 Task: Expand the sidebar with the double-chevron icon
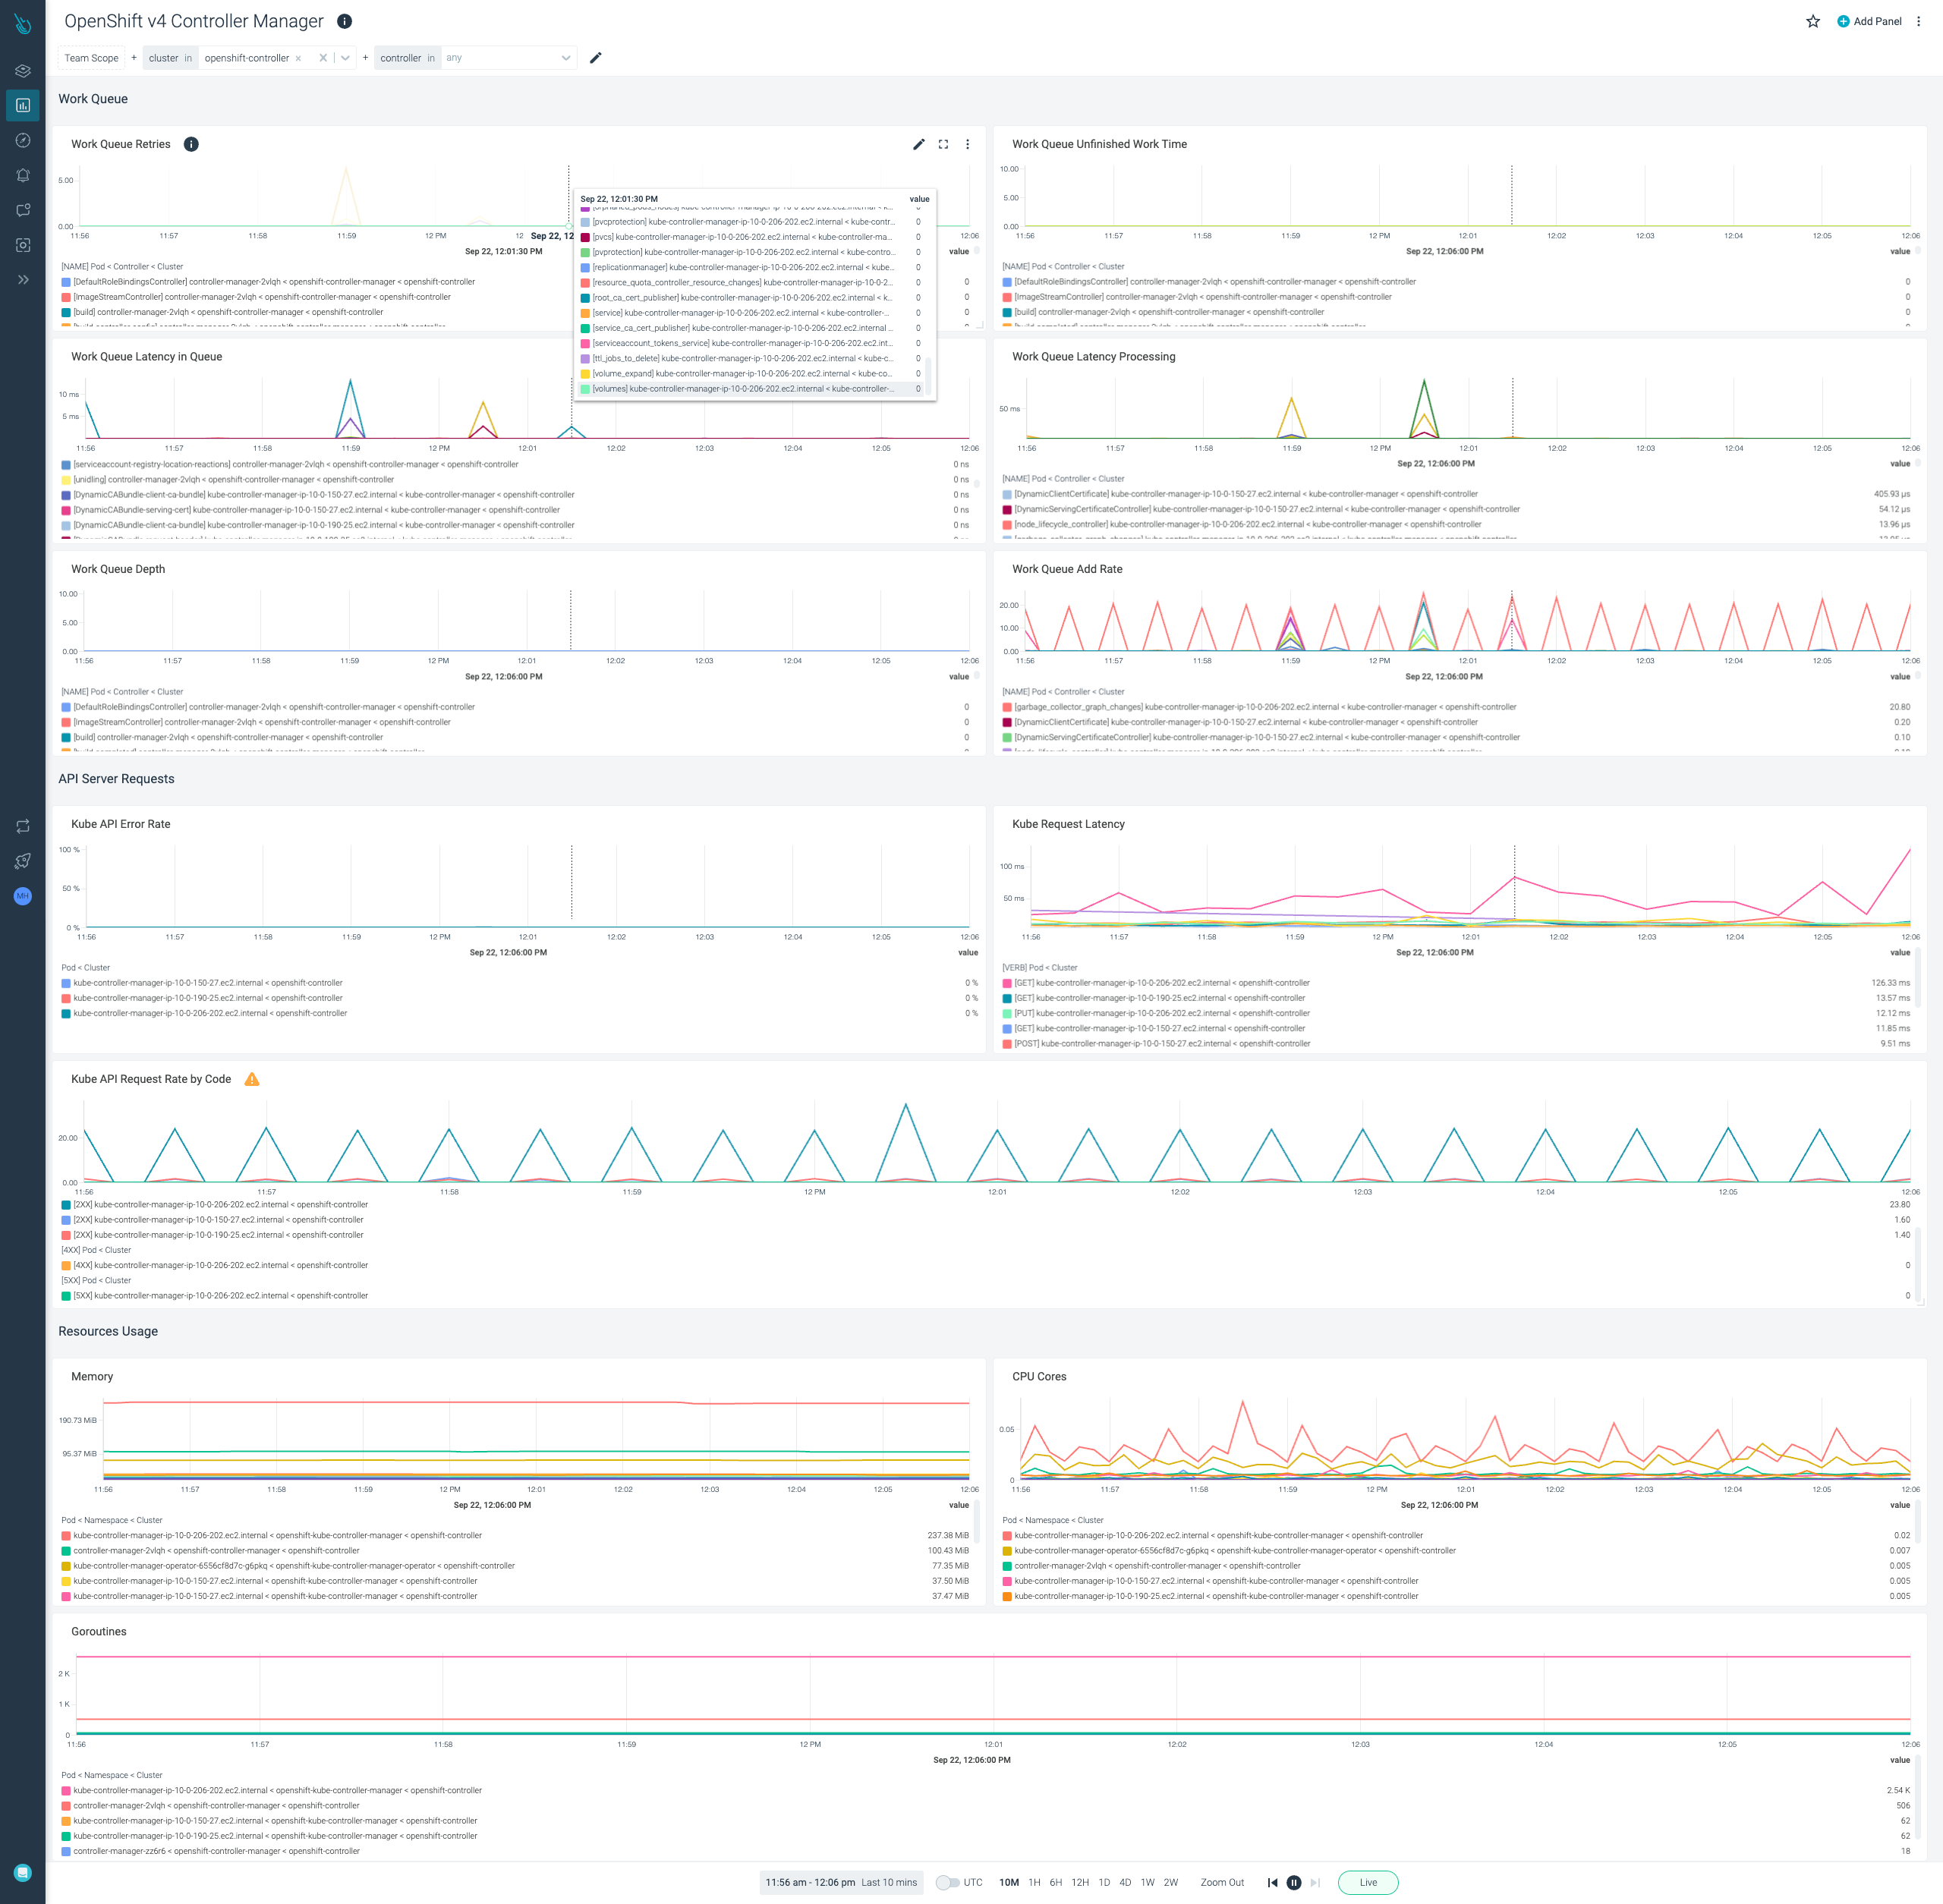click(22, 280)
